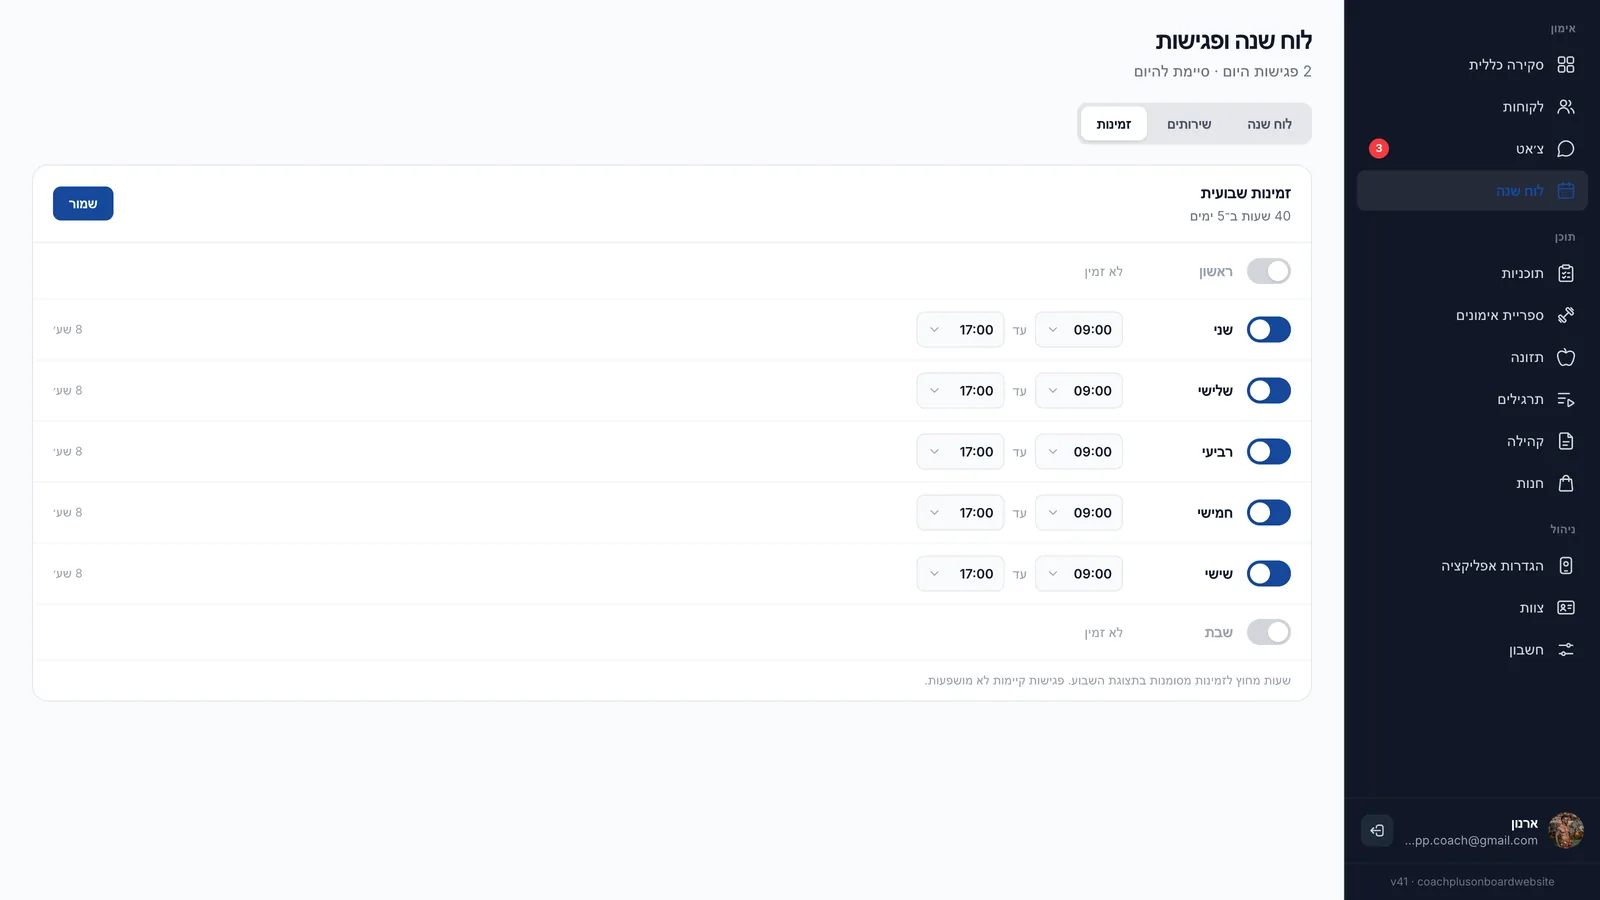Open the רביעי start time 09:00 dropdown
This screenshot has width=1600, height=900.
[1079, 452]
